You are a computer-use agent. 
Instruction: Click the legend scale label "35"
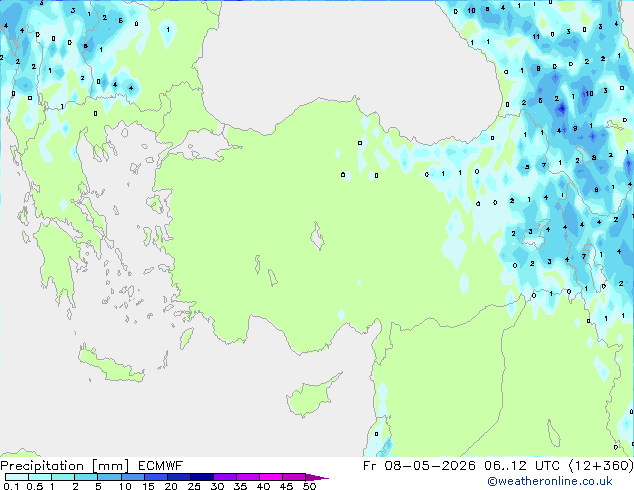[240, 486]
